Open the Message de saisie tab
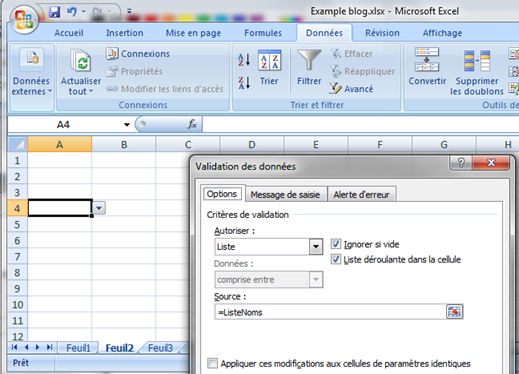 [285, 195]
